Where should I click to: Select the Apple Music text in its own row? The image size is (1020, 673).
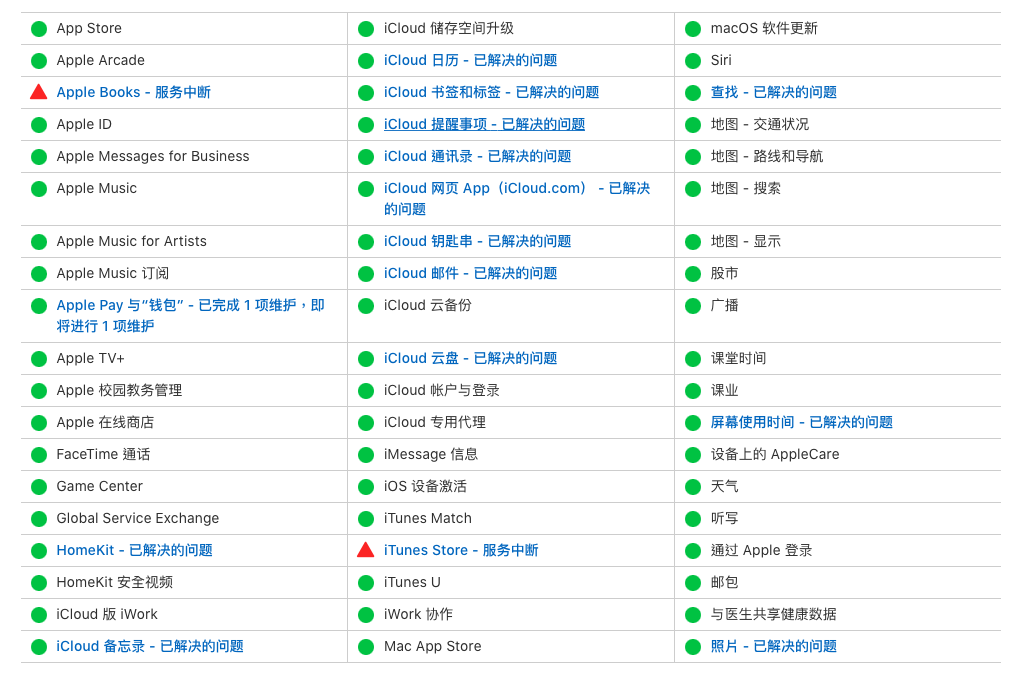click(97, 188)
